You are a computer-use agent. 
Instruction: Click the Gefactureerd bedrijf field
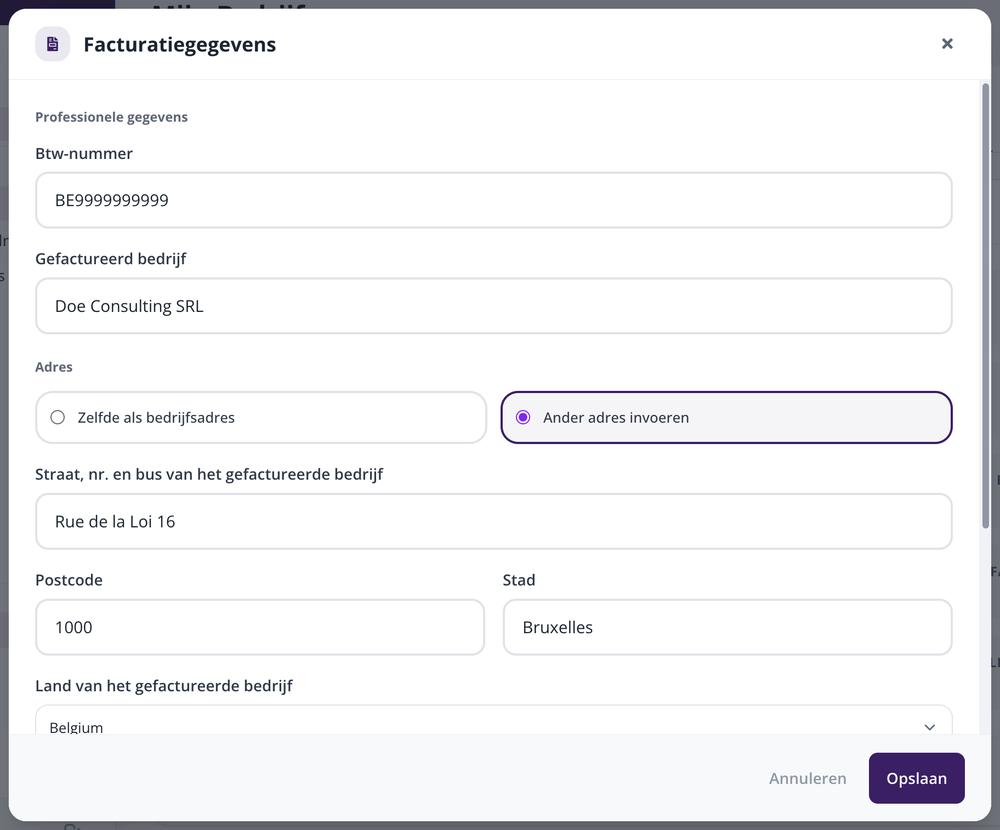pyautogui.click(x=494, y=306)
